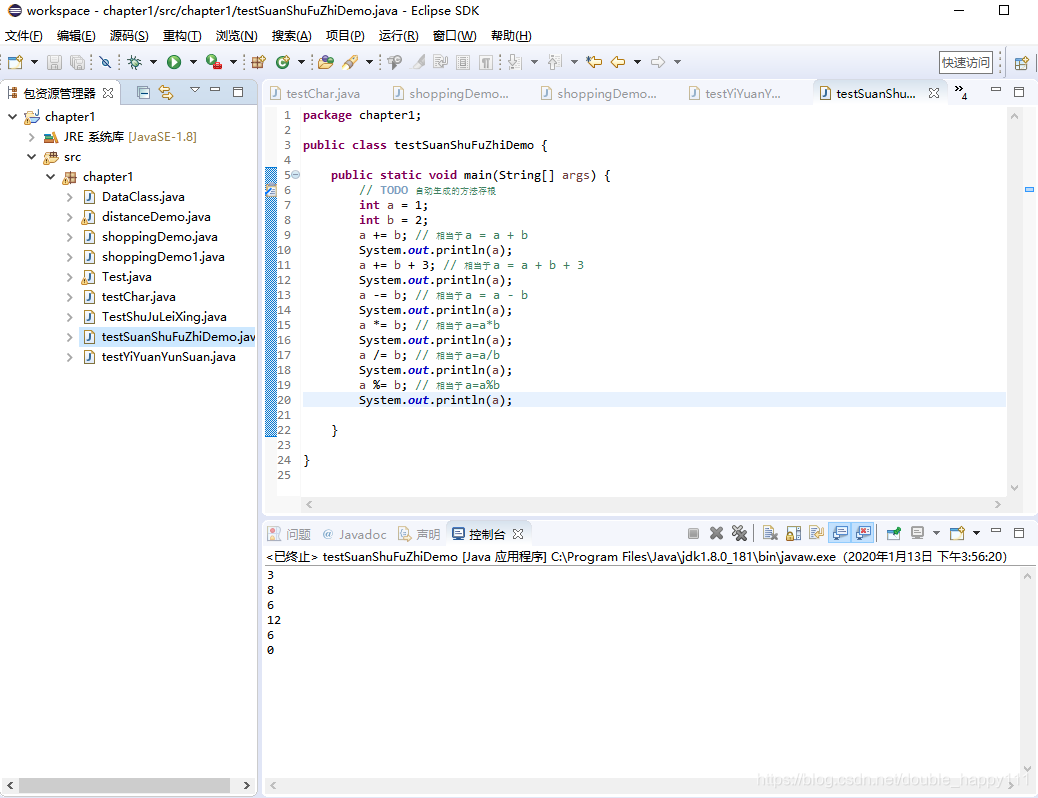The width and height of the screenshot is (1038, 798).
Task: Remove All Terminated Launches double-X icon
Action: coord(739,533)
